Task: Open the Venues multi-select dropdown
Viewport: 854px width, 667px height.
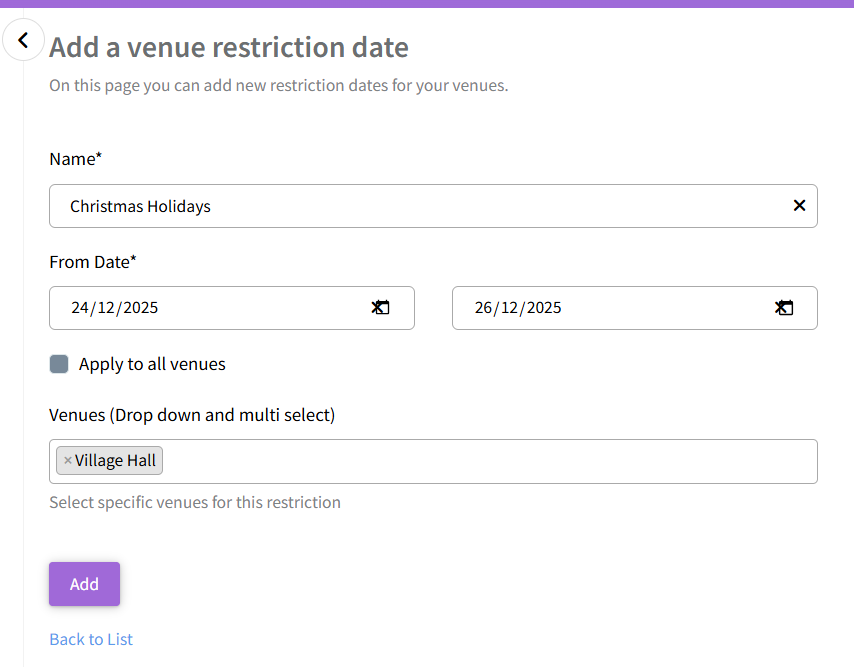Action: (490, 461)
